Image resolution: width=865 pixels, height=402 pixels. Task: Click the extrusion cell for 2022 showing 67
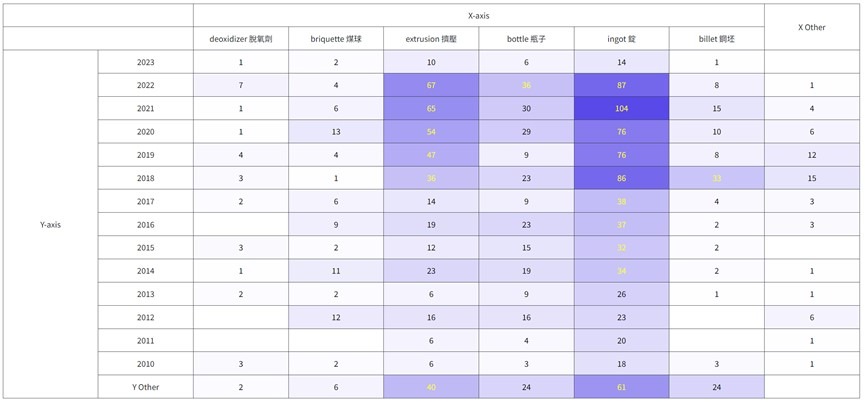pyautogui.click(x=431, y=85)
